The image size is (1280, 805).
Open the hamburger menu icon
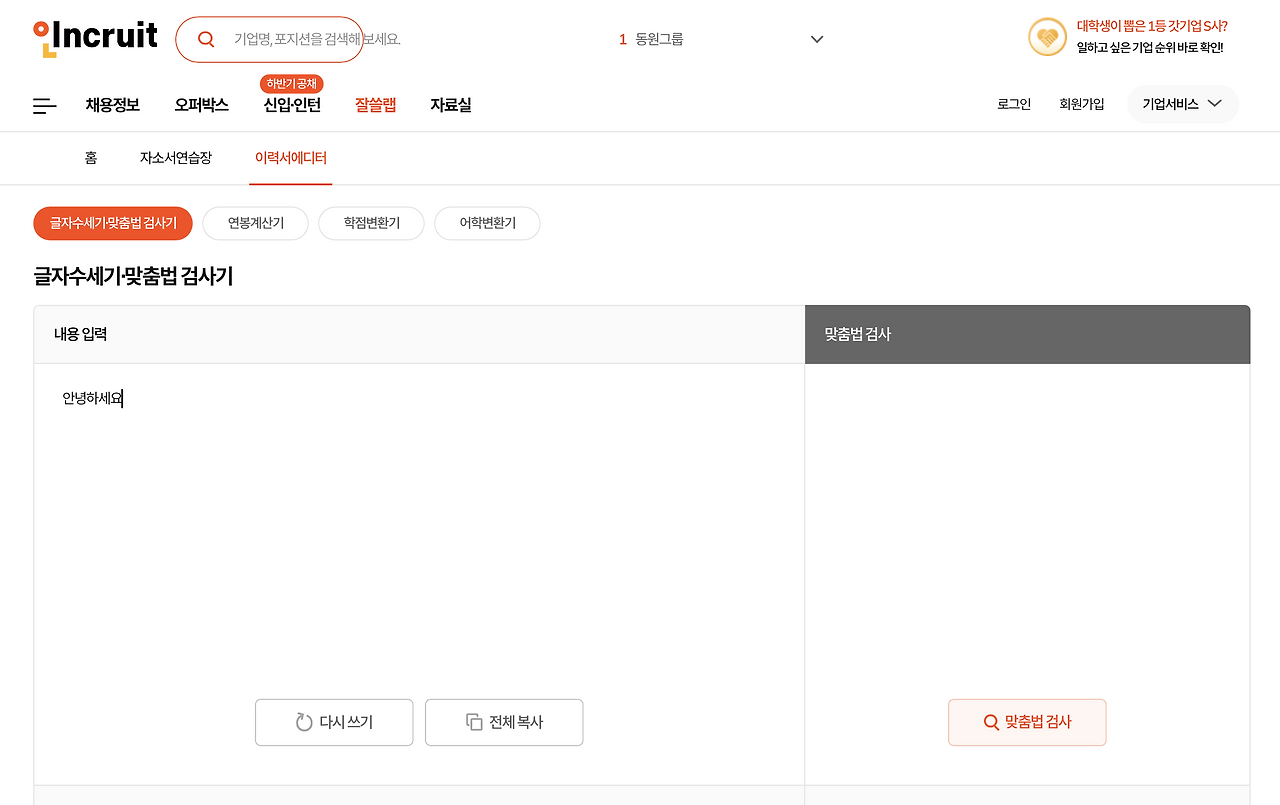point(45,105)
